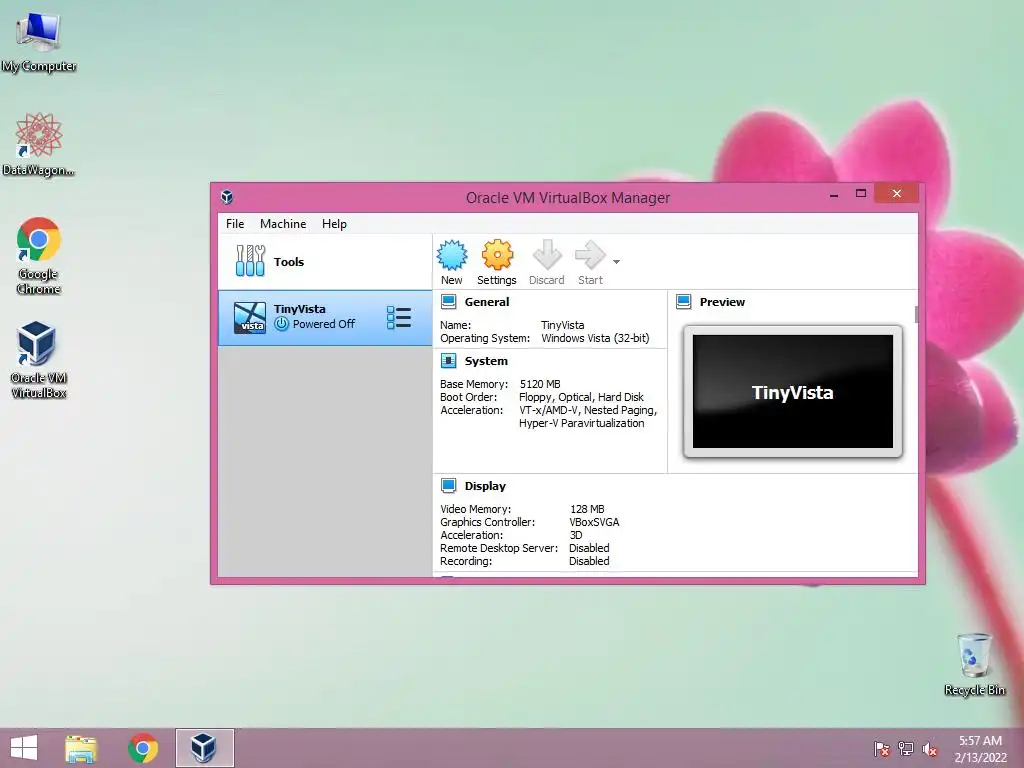Click the taskbar clock showing 5:57 AM
Viewport: 1024px width, 768px height.
click(980, 749)
